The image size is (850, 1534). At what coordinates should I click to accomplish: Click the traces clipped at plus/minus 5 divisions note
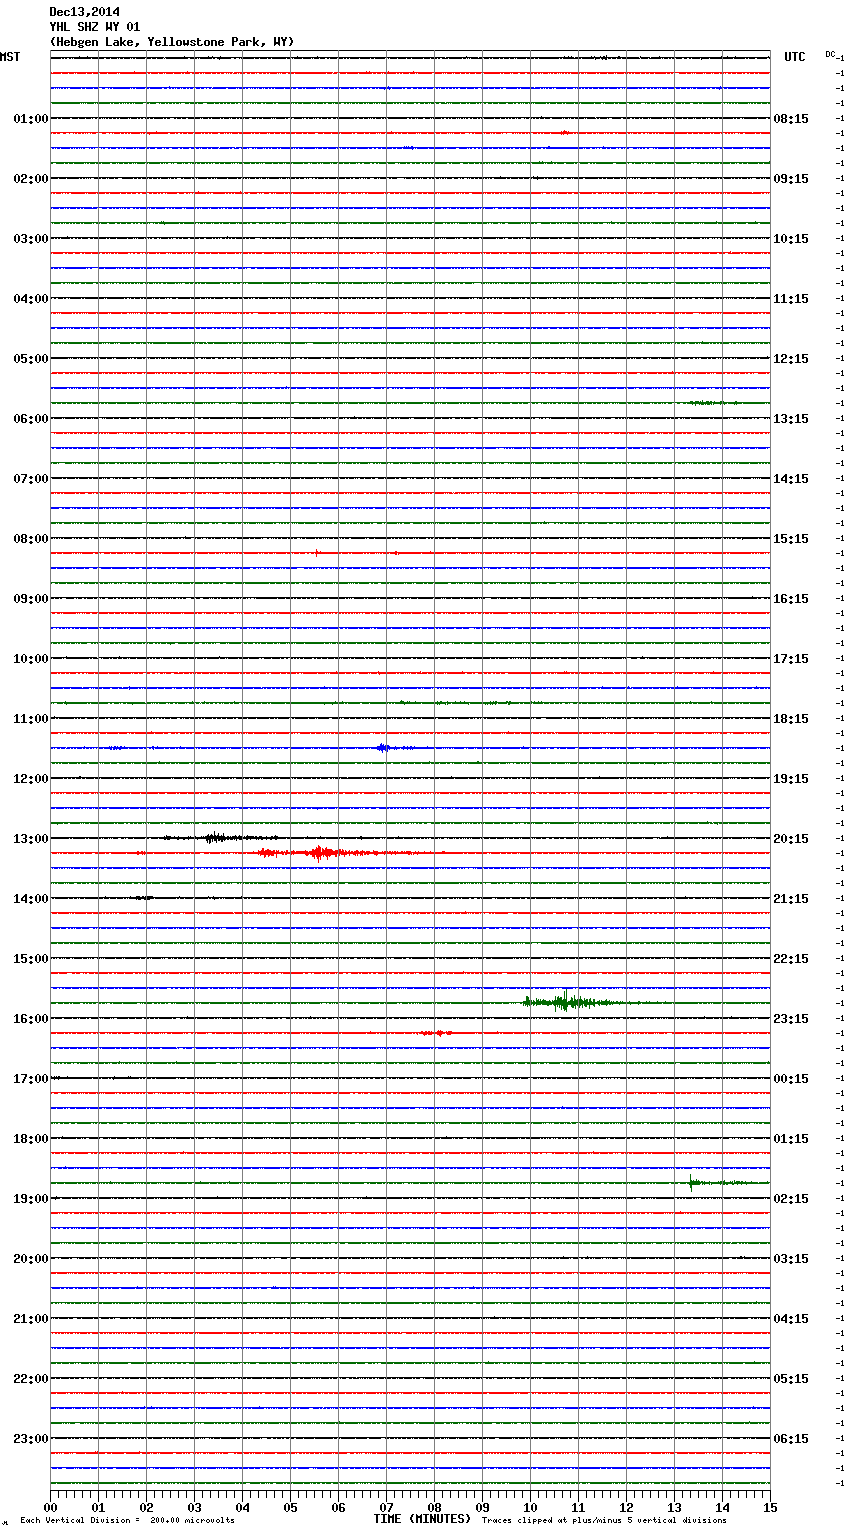coord(604,1521)
